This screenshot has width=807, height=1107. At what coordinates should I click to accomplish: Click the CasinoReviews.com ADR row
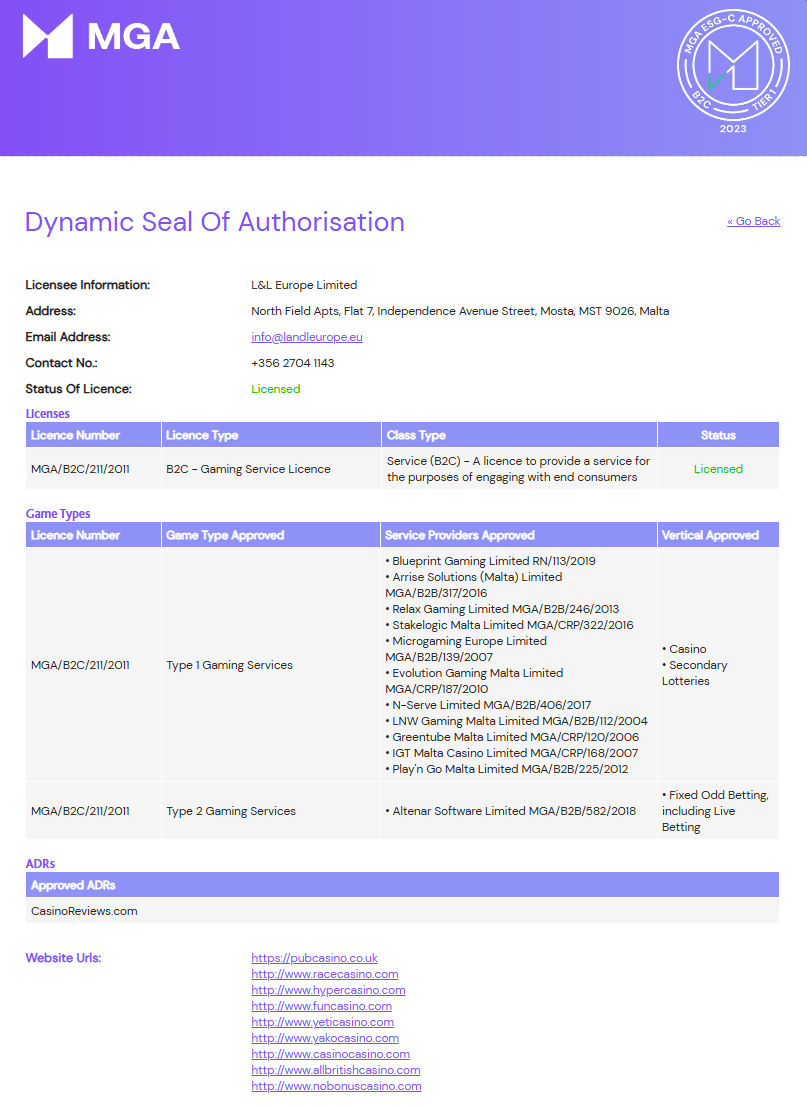point(402,911)
